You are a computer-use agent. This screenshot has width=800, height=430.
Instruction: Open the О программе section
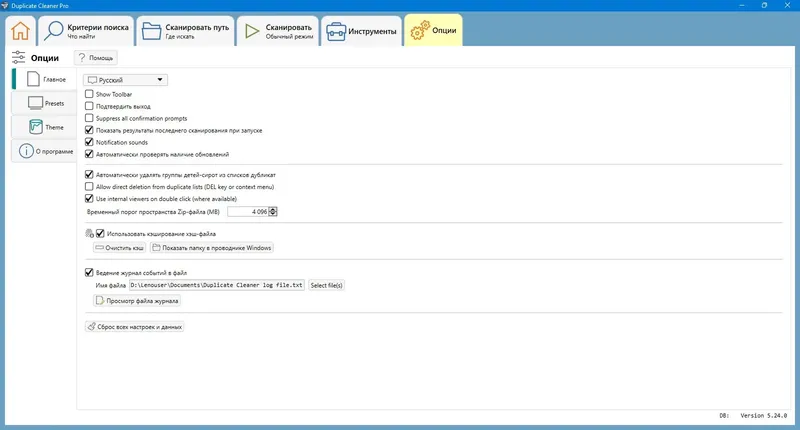pos(44,151)
